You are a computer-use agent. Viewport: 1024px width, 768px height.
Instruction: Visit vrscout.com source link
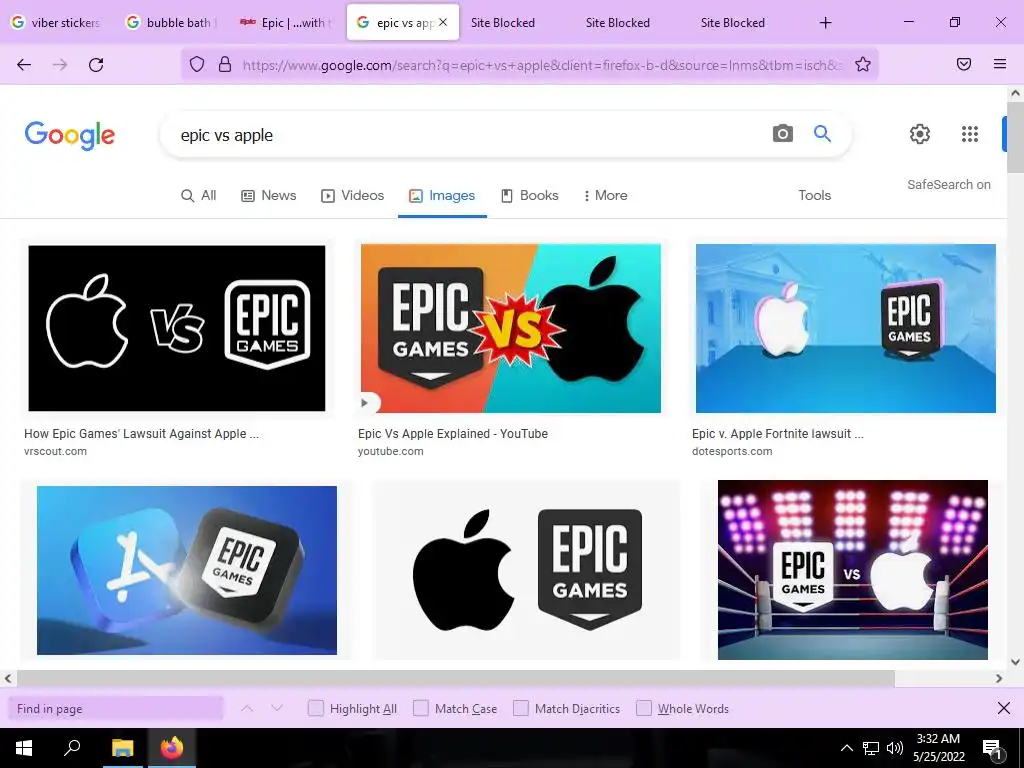(55, 451)
